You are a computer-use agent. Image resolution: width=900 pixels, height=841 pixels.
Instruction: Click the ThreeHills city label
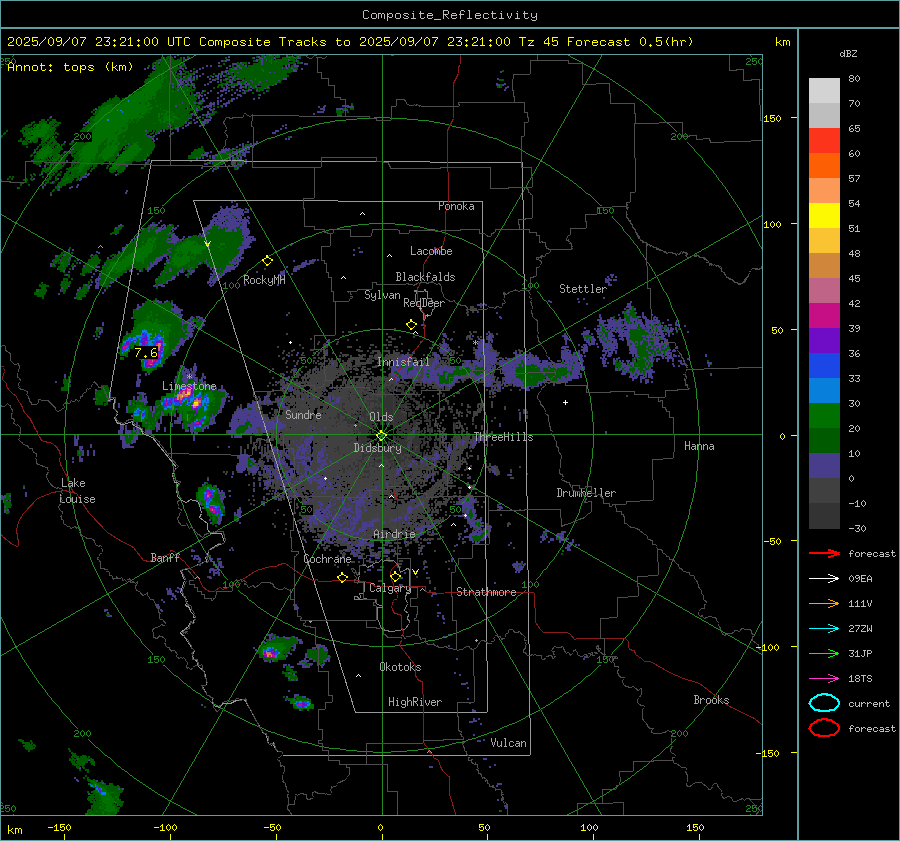pyautogui.click(x=503, y=437)
